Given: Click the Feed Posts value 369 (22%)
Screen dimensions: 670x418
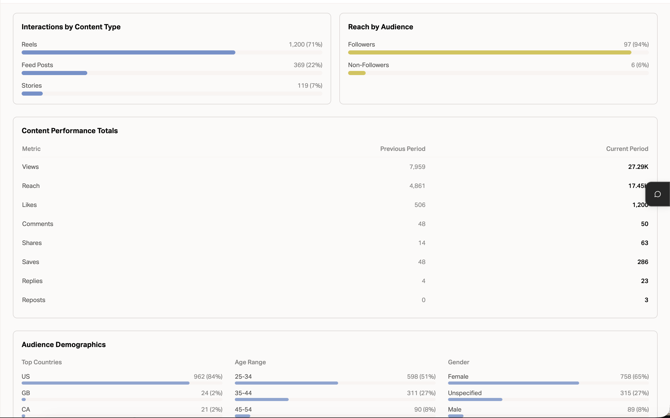Looking at the screenshot, I should (308, 65).
